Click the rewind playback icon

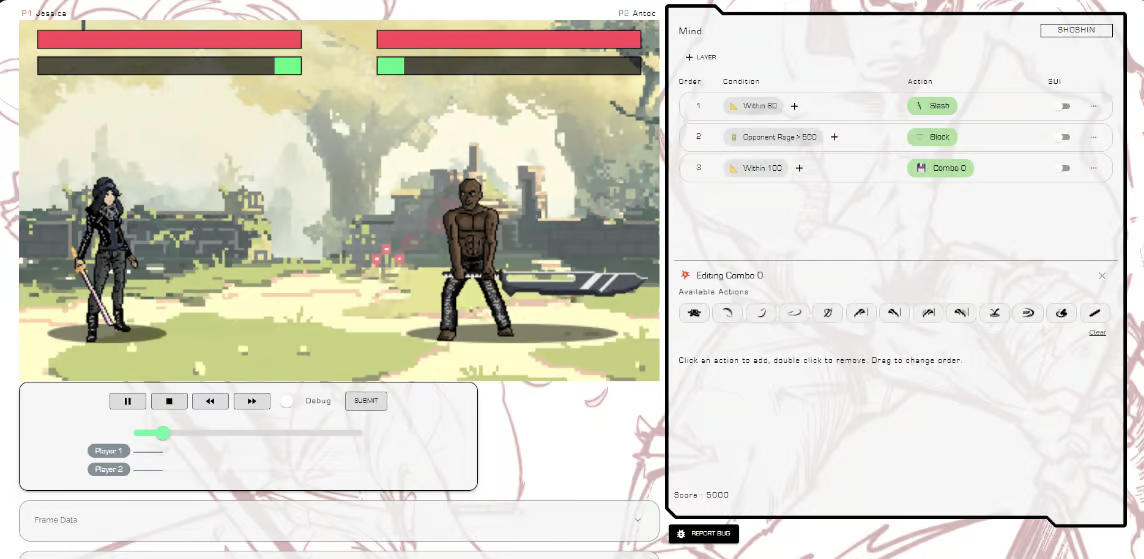coord(210,401)
